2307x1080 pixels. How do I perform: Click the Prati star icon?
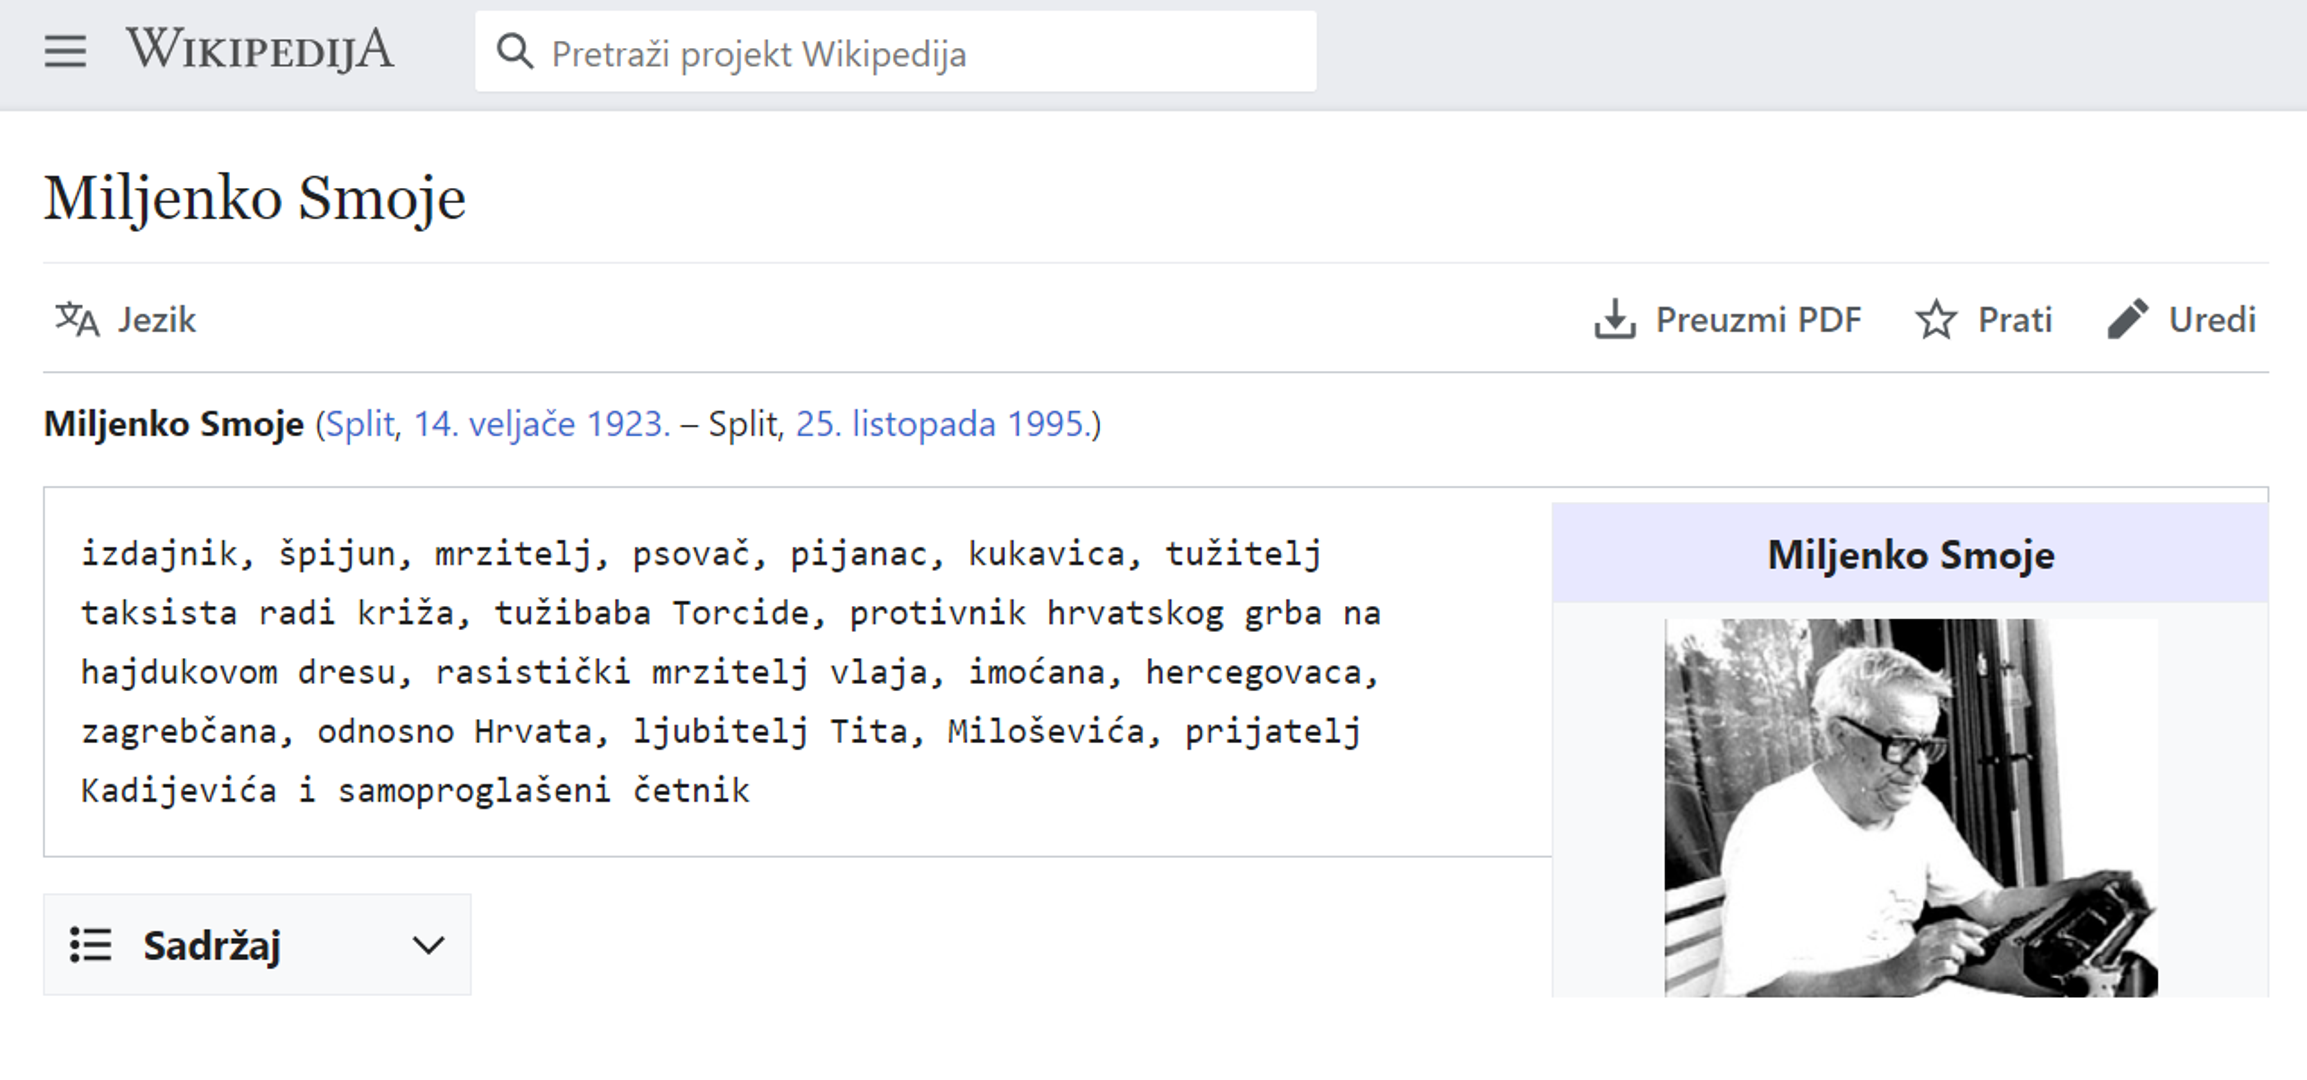tap(1935, 320)
